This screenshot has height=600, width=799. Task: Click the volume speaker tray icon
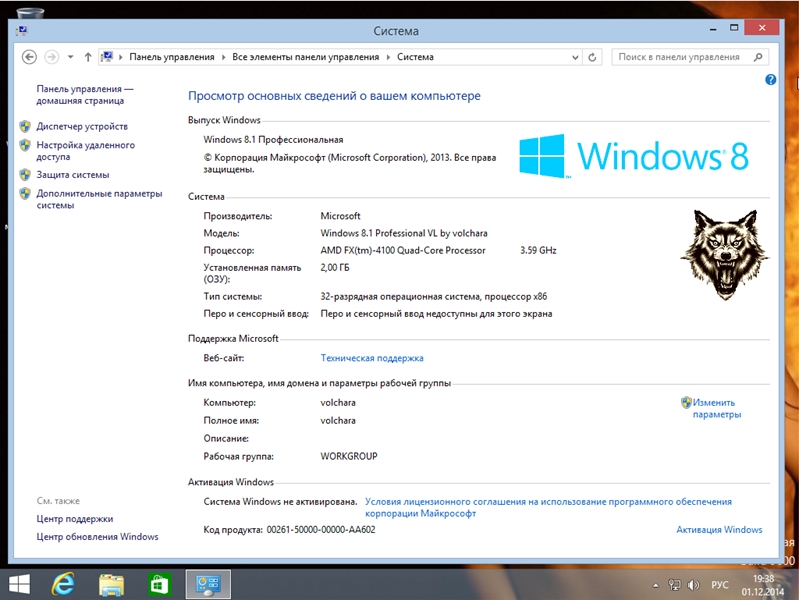point(694,585)
